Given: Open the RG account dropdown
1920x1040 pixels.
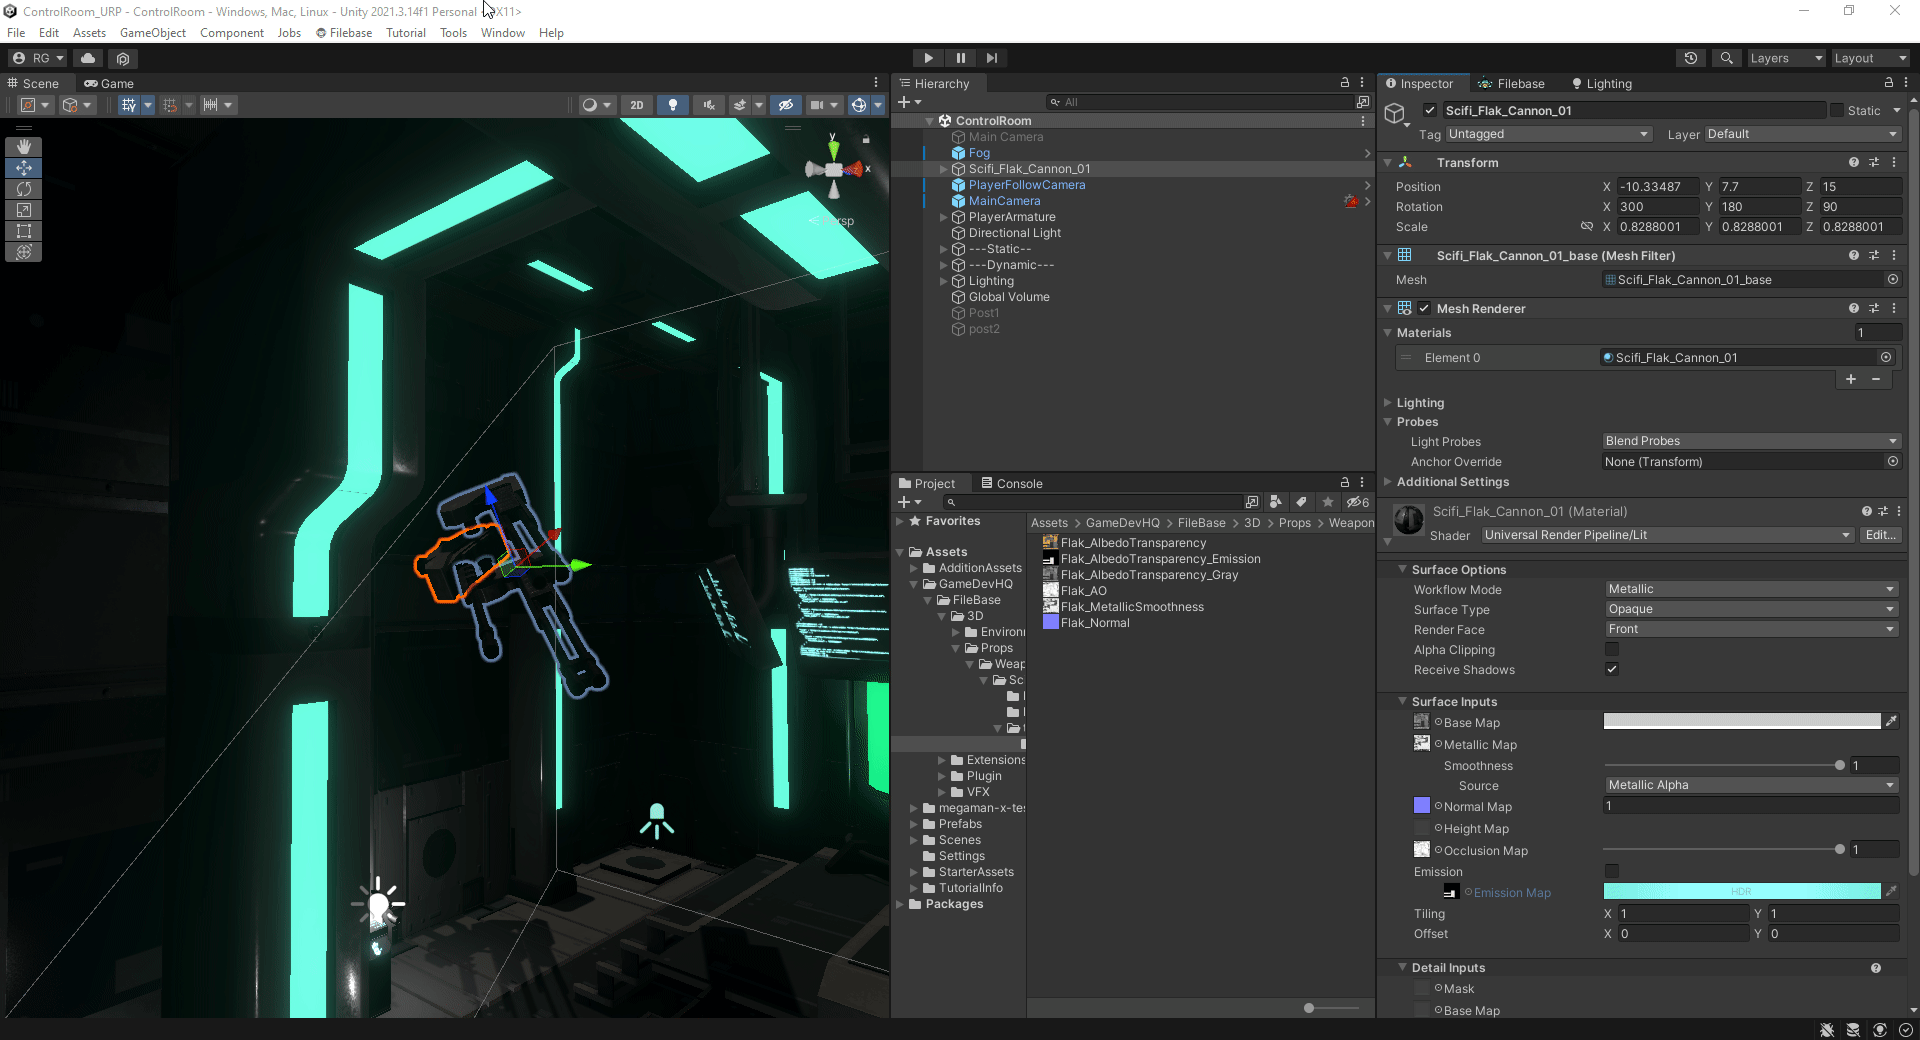Looking at the screenshot, I should pos(37,58).
